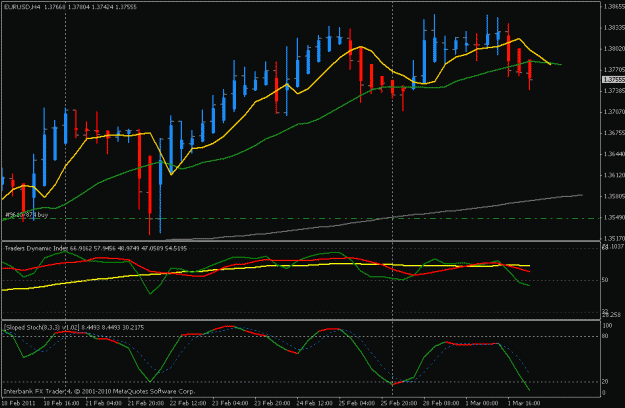Image resolution: width=625 pixels, height=408 pixels.
Task: Click the 1 Mar 16:00 time label
Action: click(525, 403)
